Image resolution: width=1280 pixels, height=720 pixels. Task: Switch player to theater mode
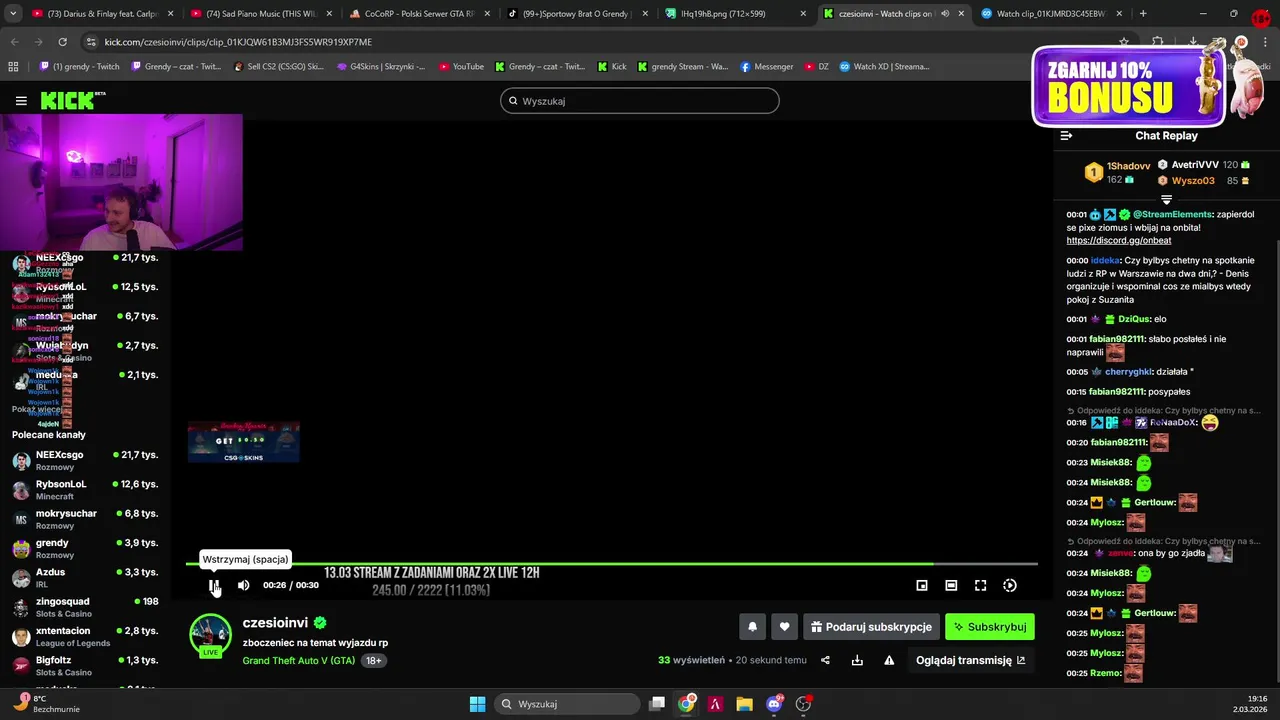coord(951,585)
